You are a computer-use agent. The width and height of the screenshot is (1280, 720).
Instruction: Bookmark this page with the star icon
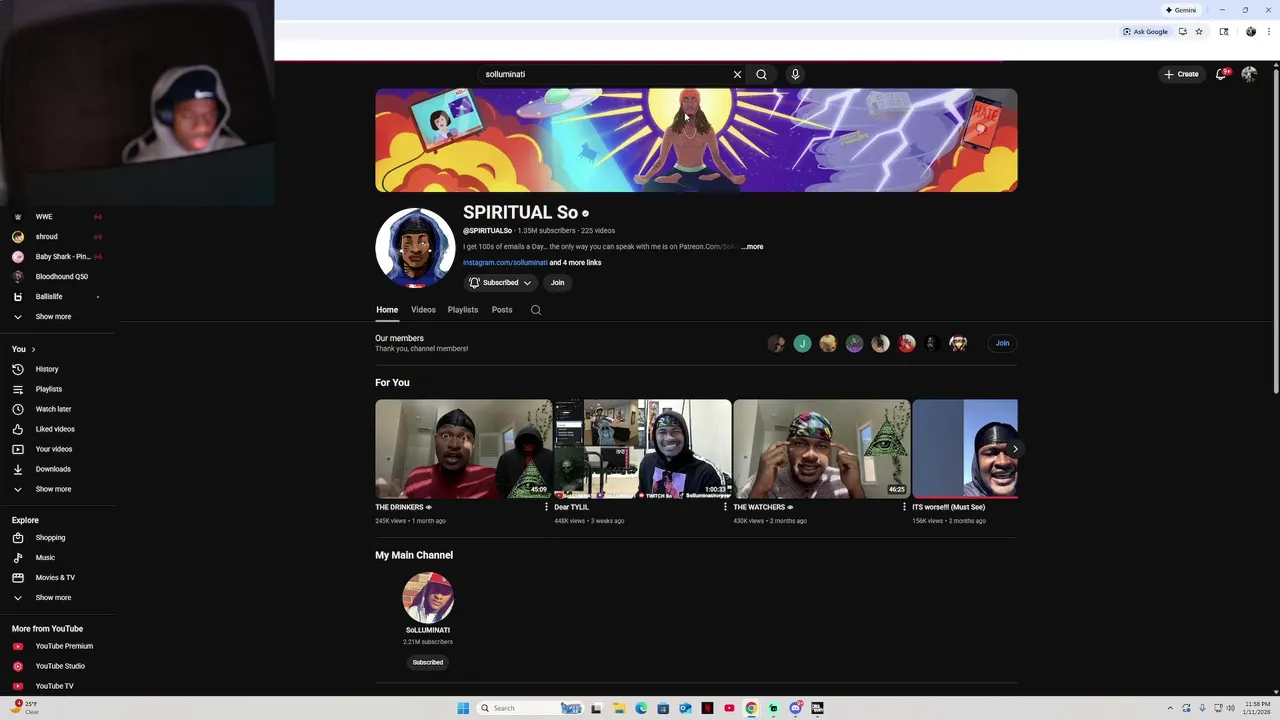[1199, 32]
